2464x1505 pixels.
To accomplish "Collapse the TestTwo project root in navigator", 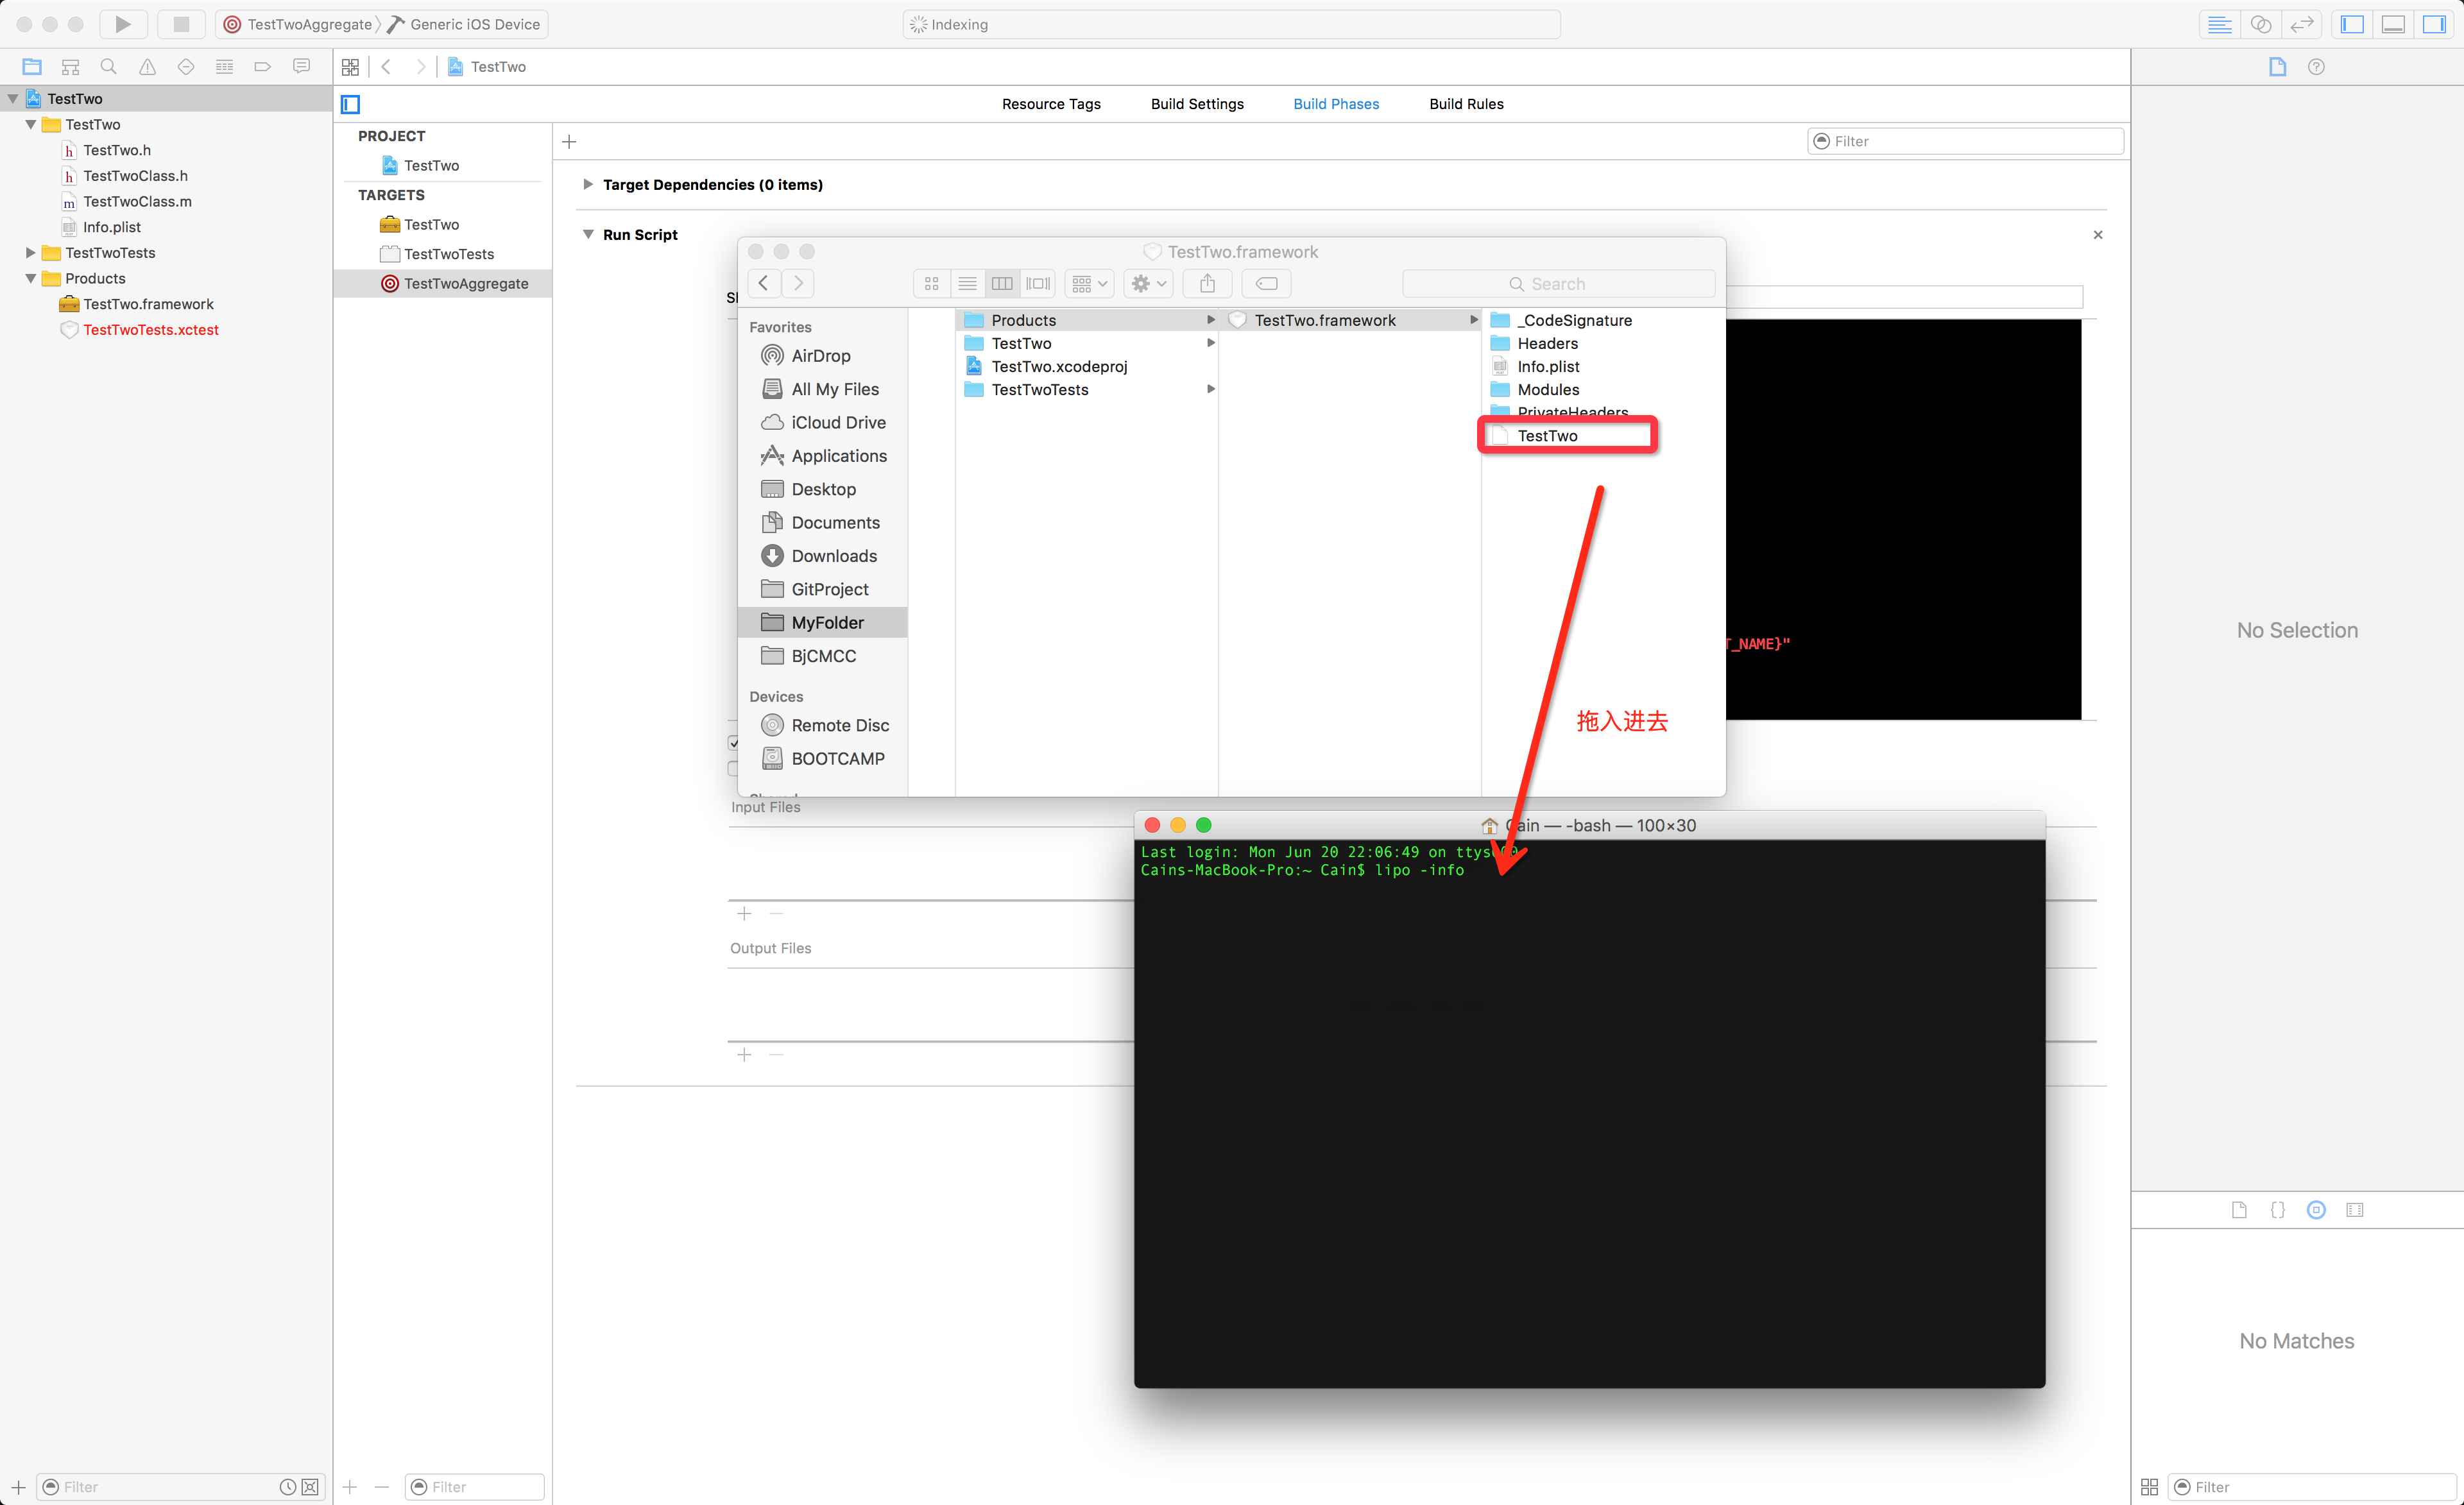I will (13, 98).
